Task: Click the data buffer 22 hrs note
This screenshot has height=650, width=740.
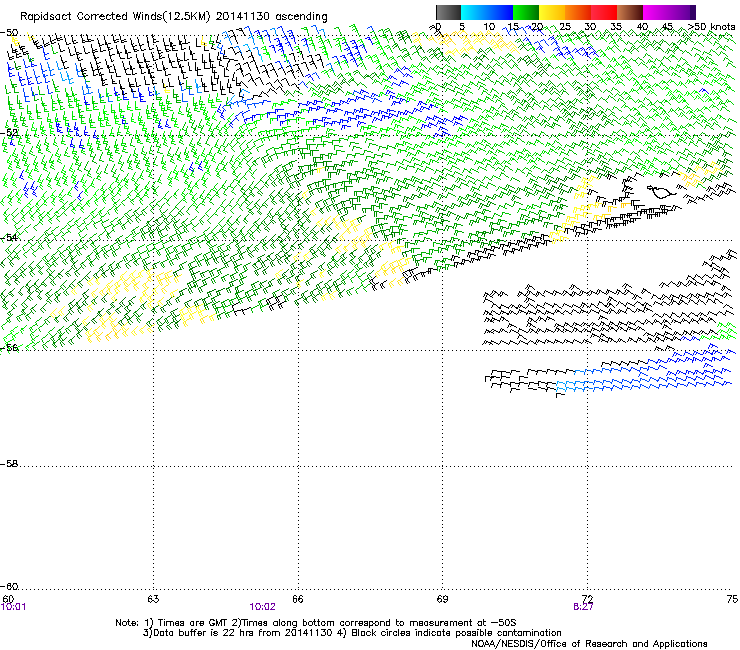Action: pyautogui.click(x=353, y=633)
